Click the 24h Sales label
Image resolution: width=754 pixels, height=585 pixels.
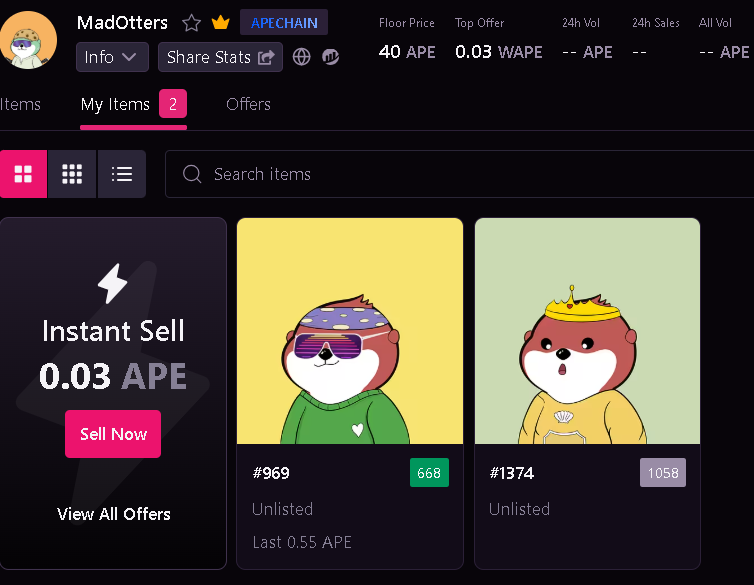pyautogui.click(x=655, y=23)
